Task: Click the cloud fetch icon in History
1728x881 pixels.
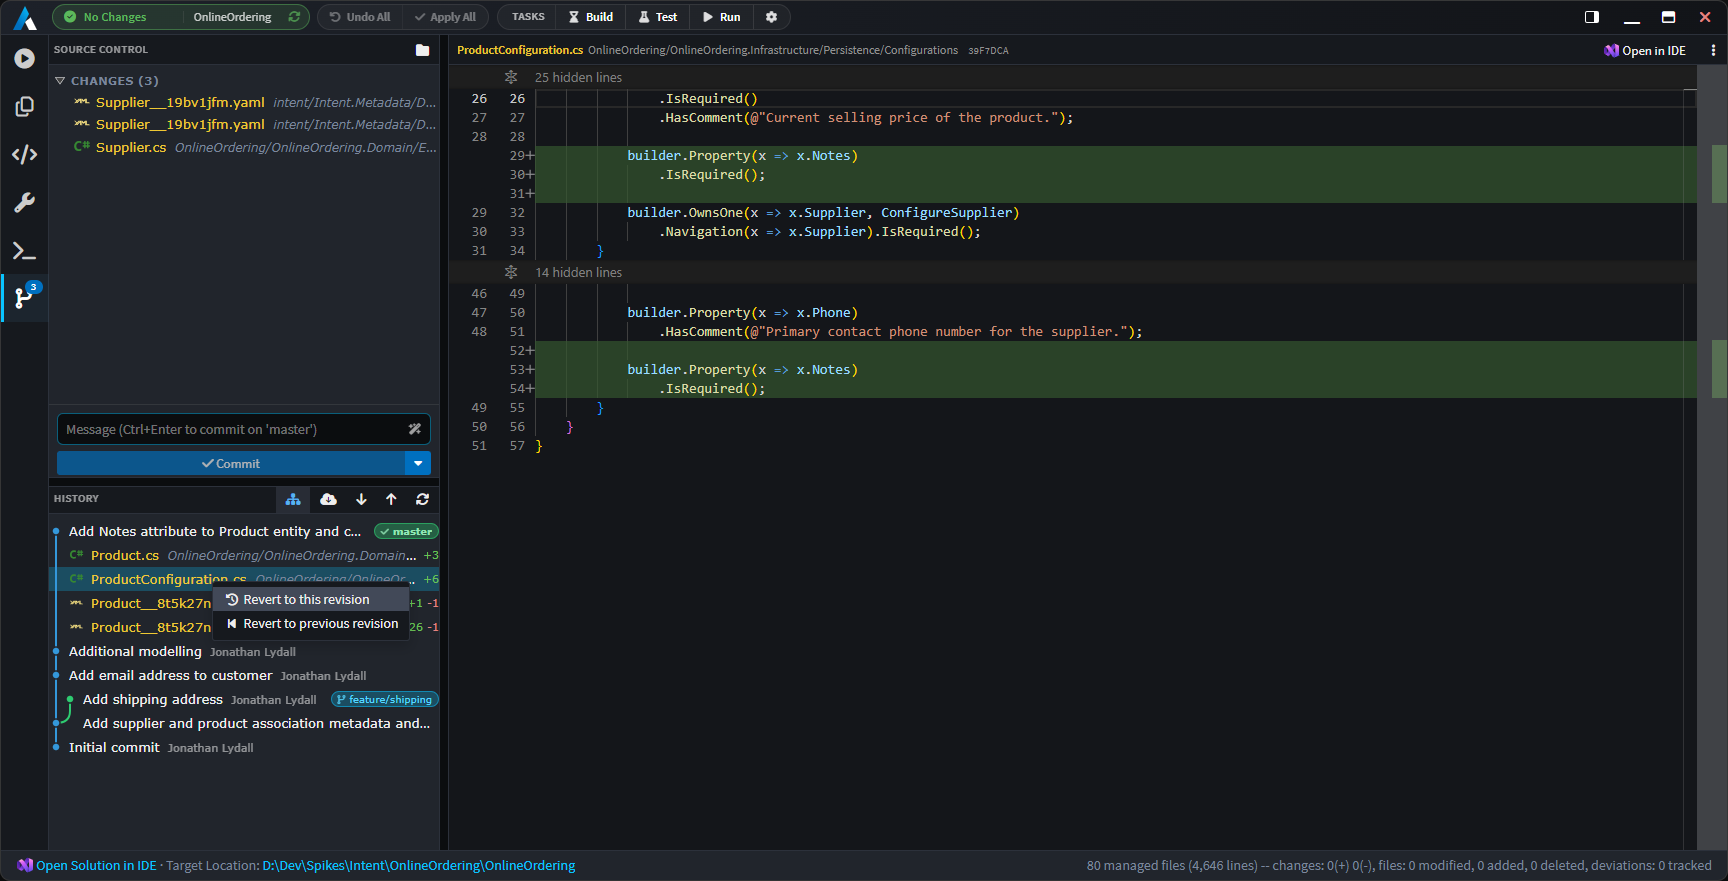Action: [x=328, y=499]
